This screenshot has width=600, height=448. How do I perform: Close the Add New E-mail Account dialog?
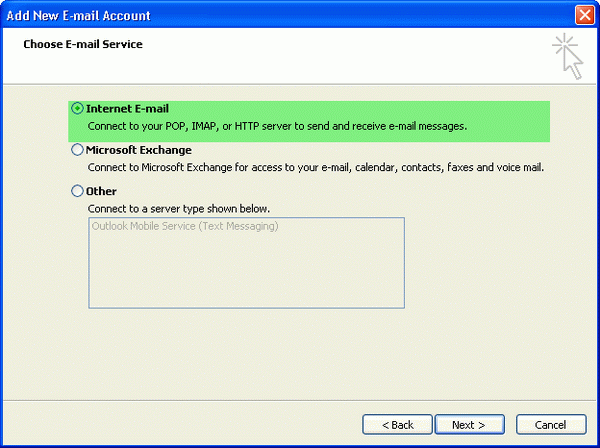[586, 15]
